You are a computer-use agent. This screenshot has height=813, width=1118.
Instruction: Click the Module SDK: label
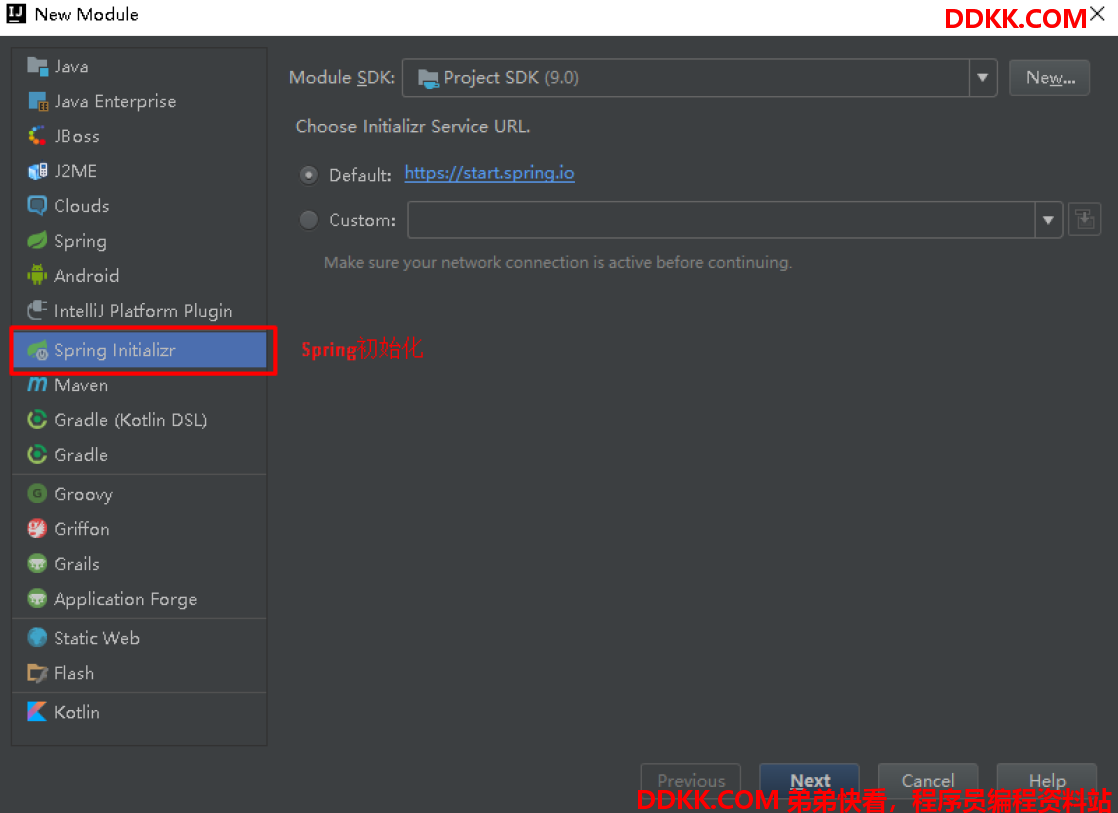coord(342,78)
